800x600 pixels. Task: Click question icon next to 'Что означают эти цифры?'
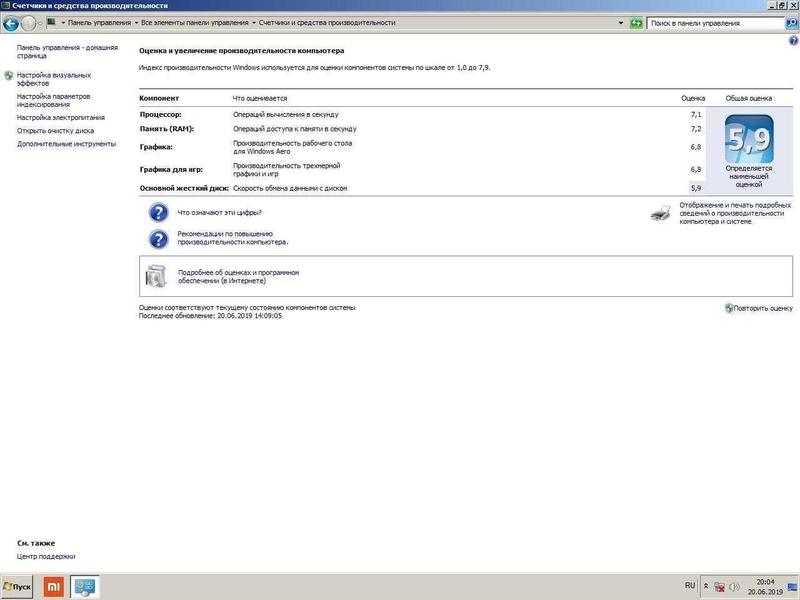tap(159, 212)
